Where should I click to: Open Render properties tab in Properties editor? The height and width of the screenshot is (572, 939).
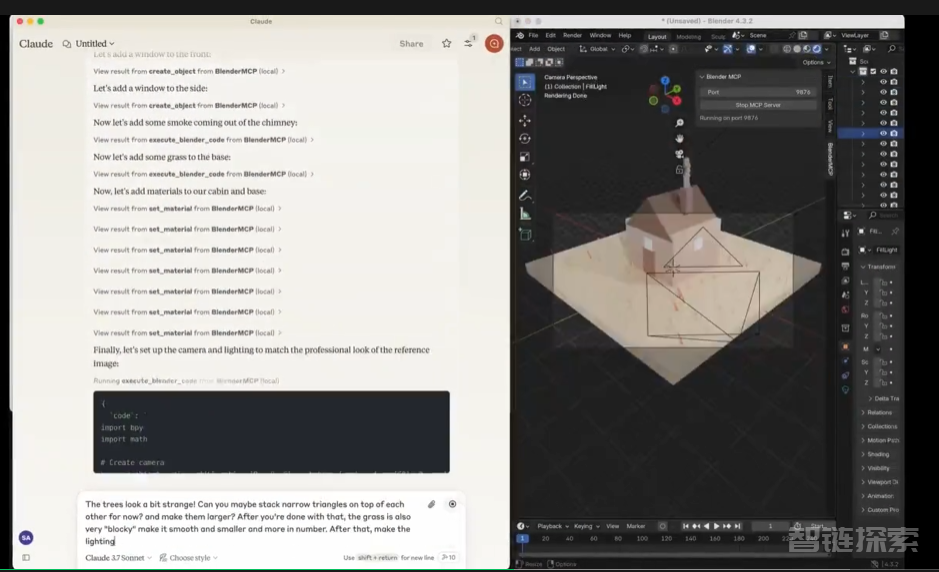click(x=845, y=252)
